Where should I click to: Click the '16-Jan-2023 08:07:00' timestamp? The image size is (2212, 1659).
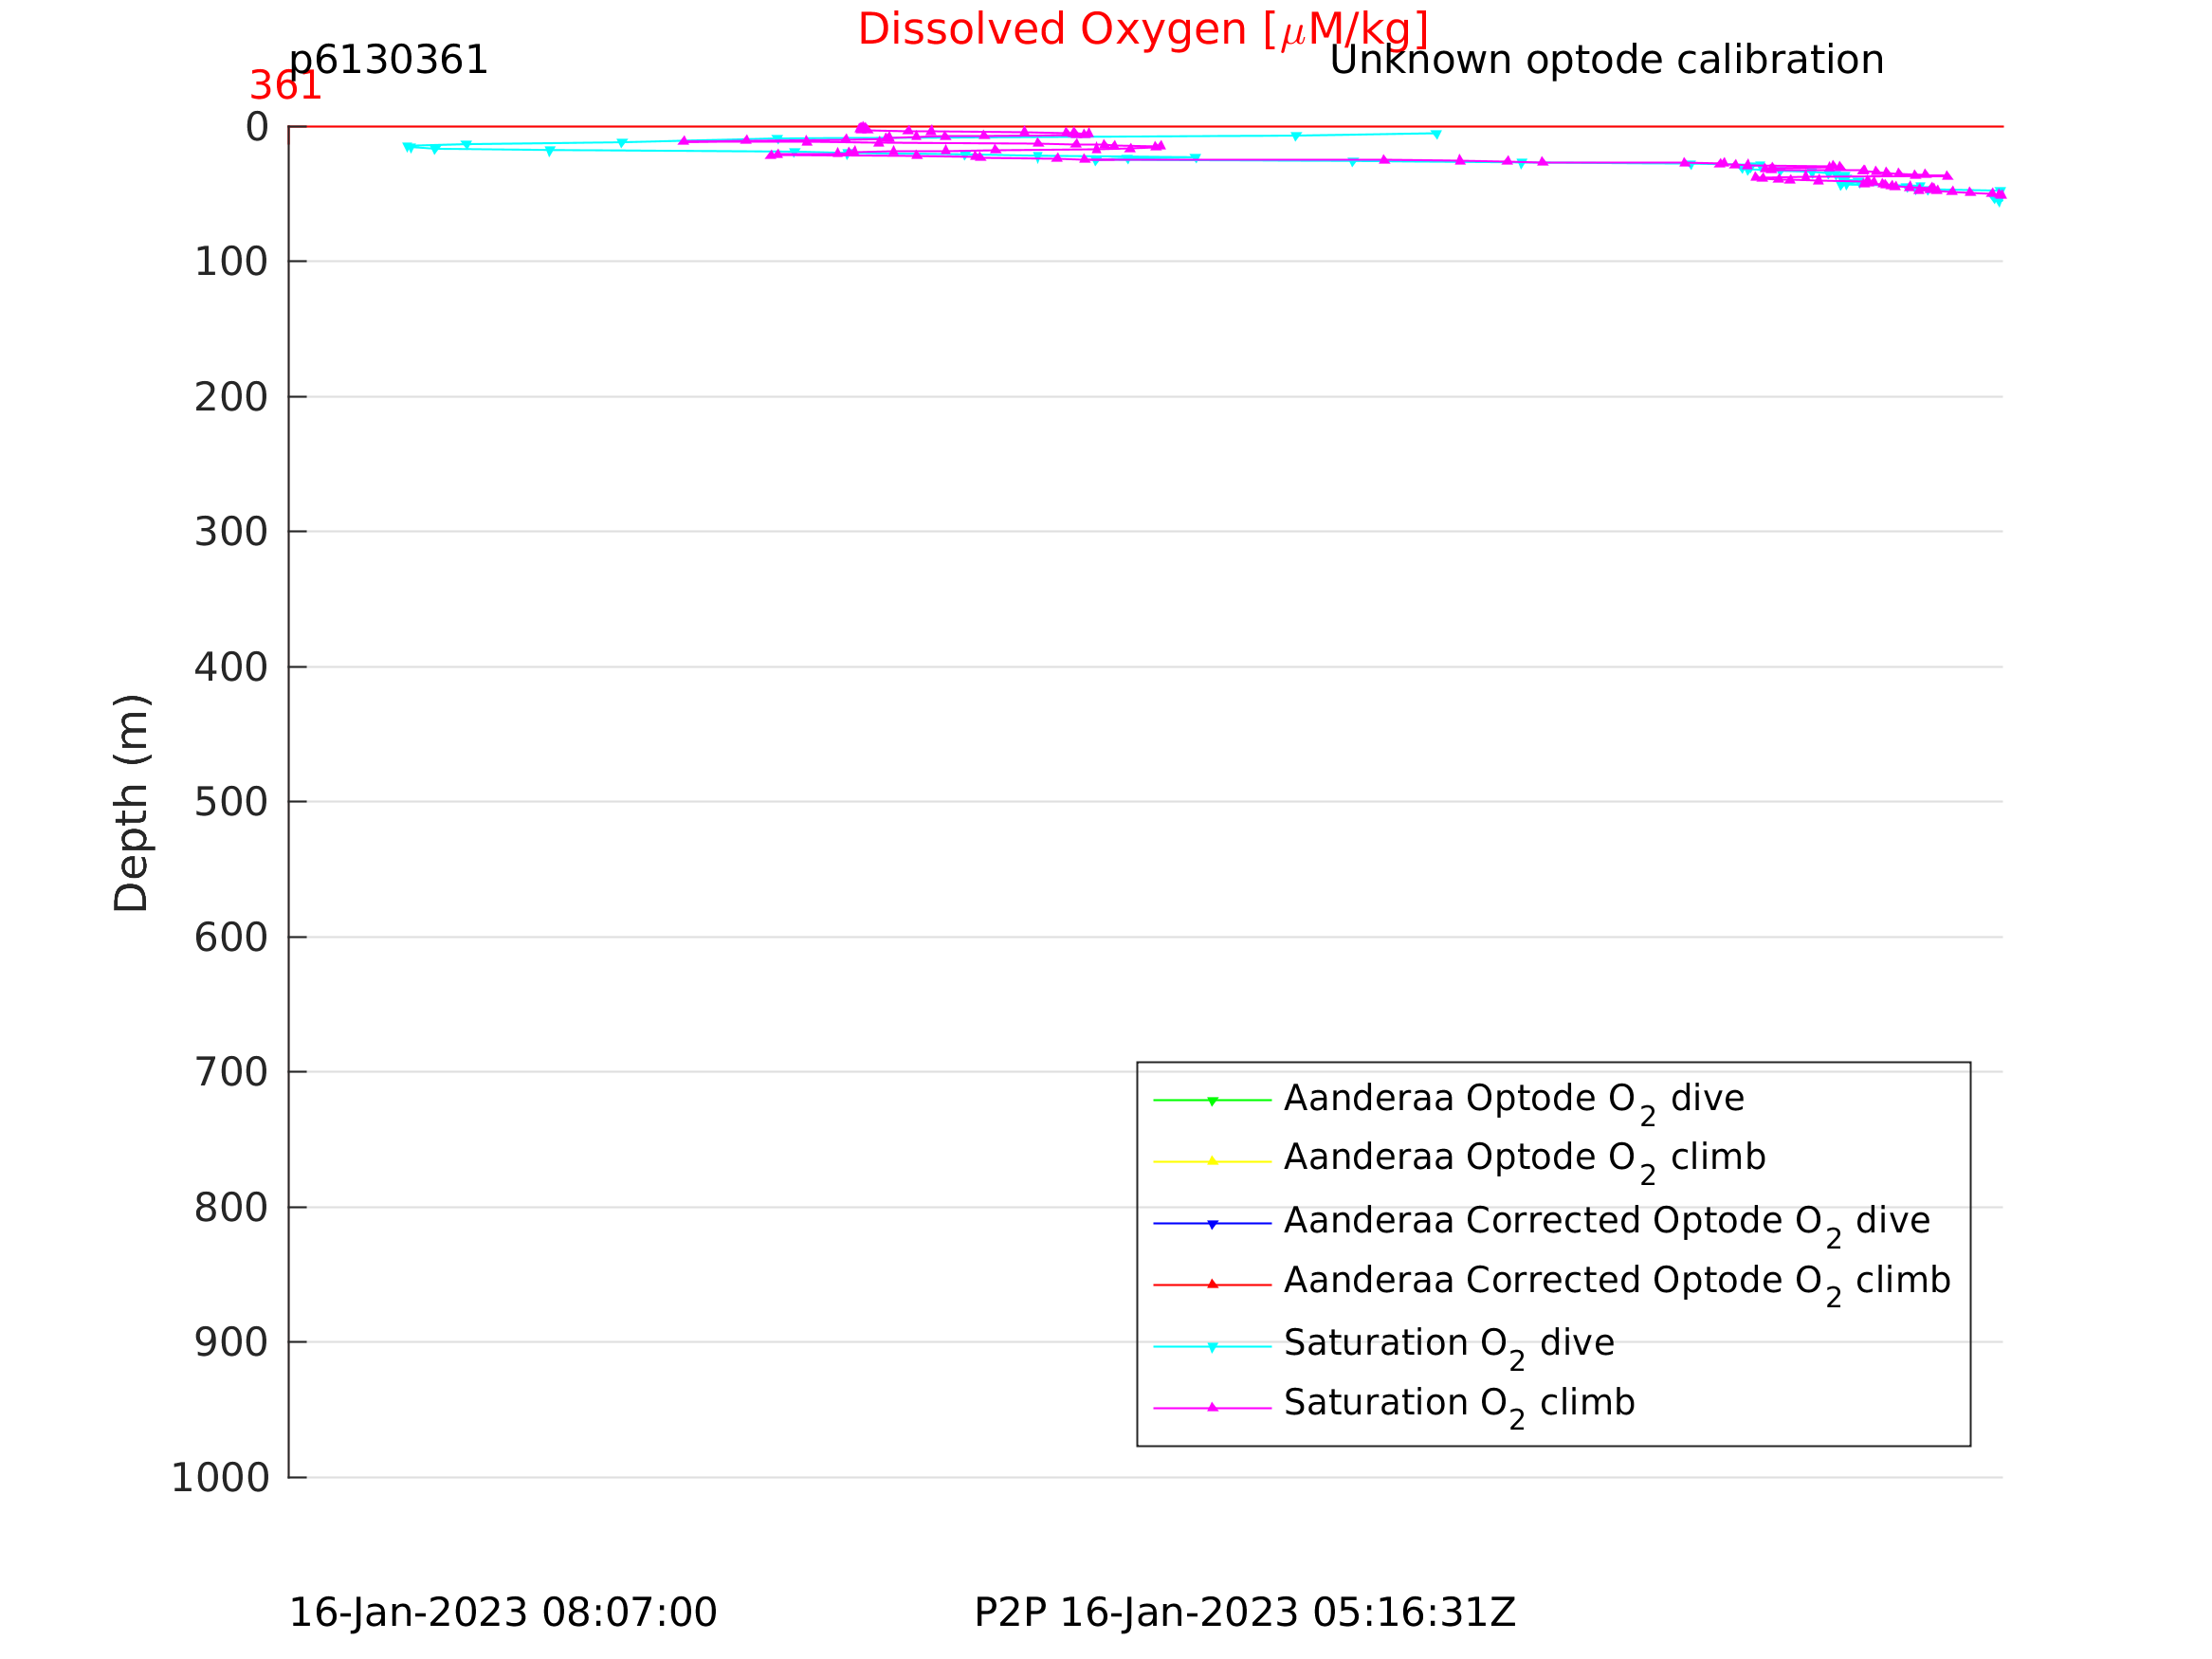[x=503, y=1614]
